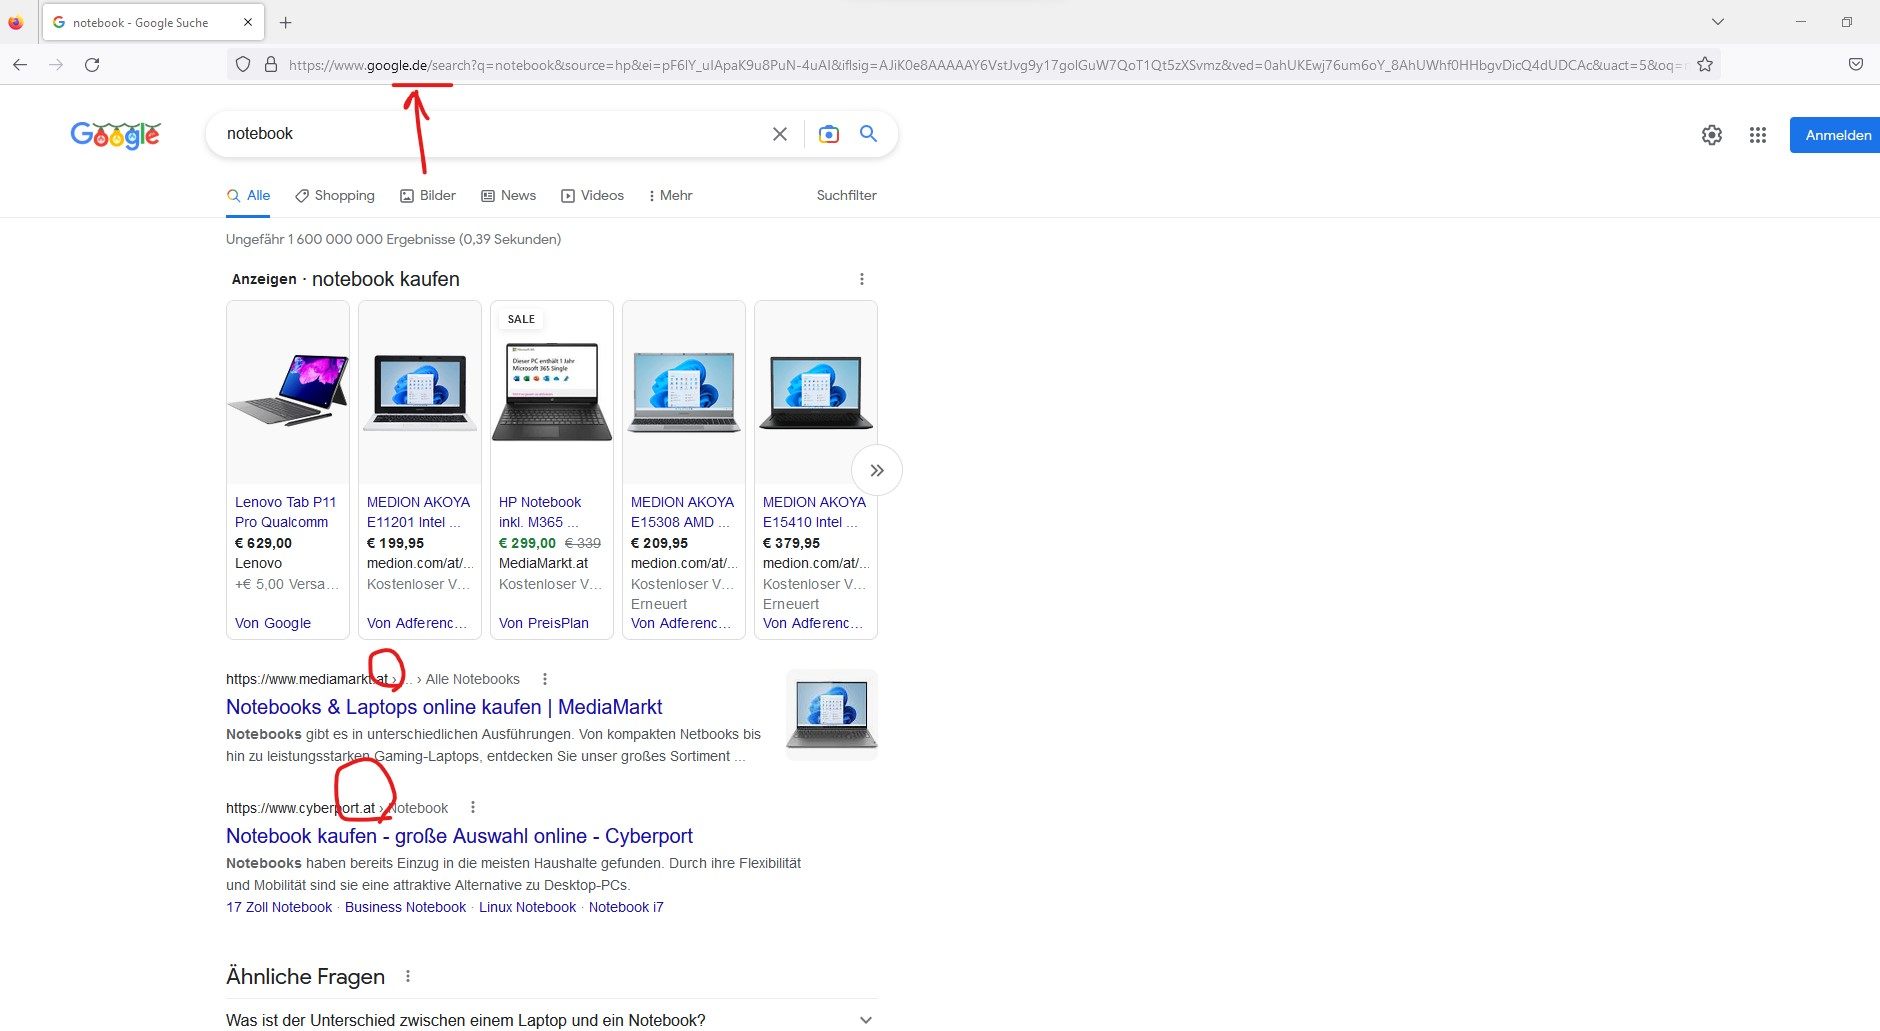
Task: Open Ähnliche Fragen three-dot menu
Action: pyautogui.click(x=408, y=976)
